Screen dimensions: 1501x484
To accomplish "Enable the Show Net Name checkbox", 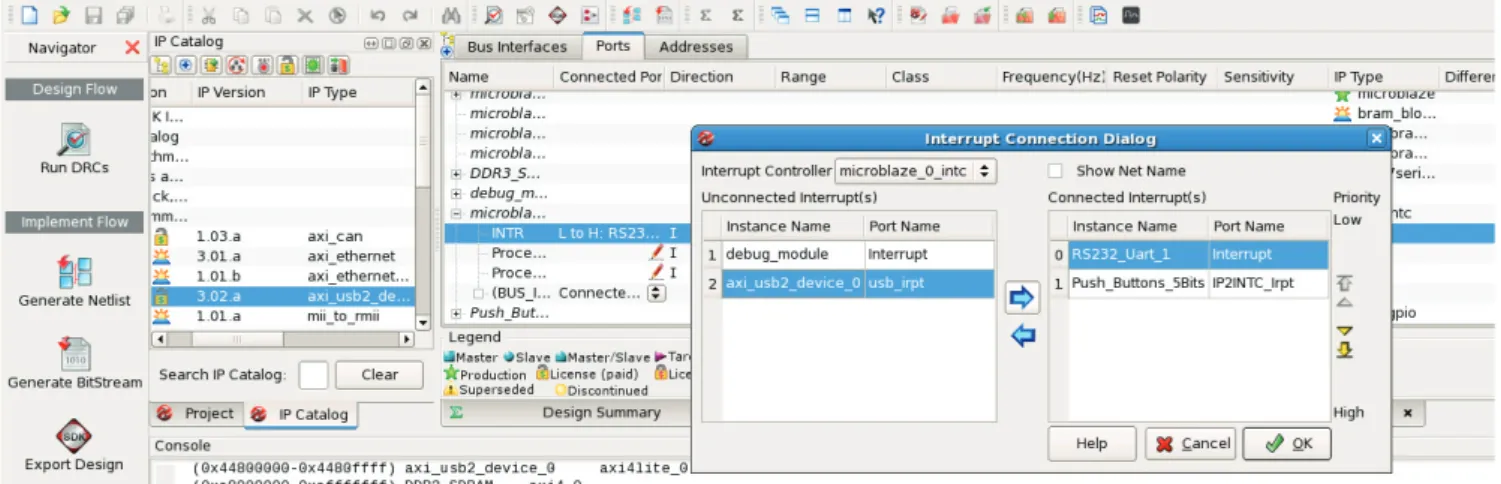I will click(1055, 171).
